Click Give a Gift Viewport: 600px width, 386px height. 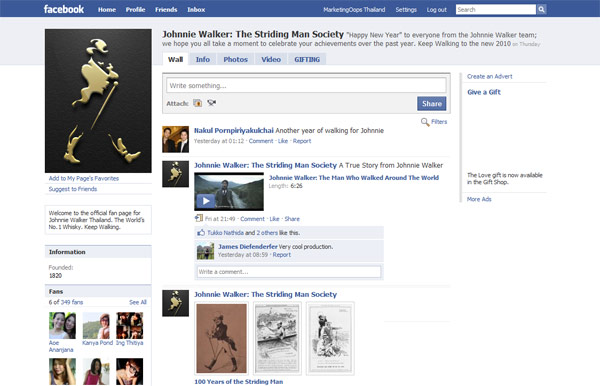pyautogui.click(x=484, y=92)
